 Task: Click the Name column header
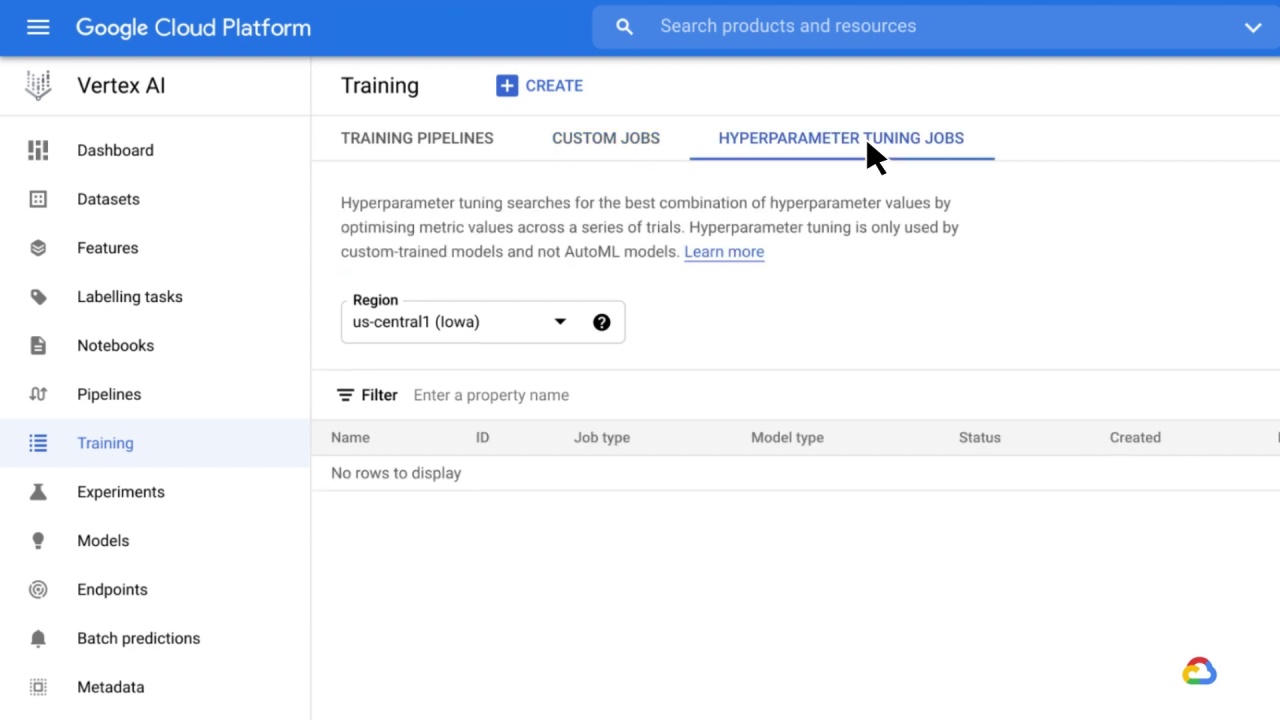point(350,438)
